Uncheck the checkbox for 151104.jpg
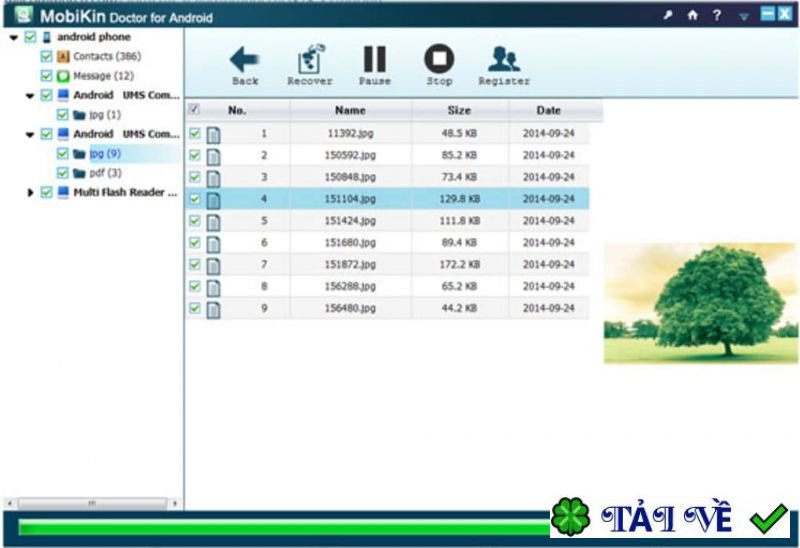The height and width of the screenshot is (548, 800). pyautogui.click(x=194, y=198)
